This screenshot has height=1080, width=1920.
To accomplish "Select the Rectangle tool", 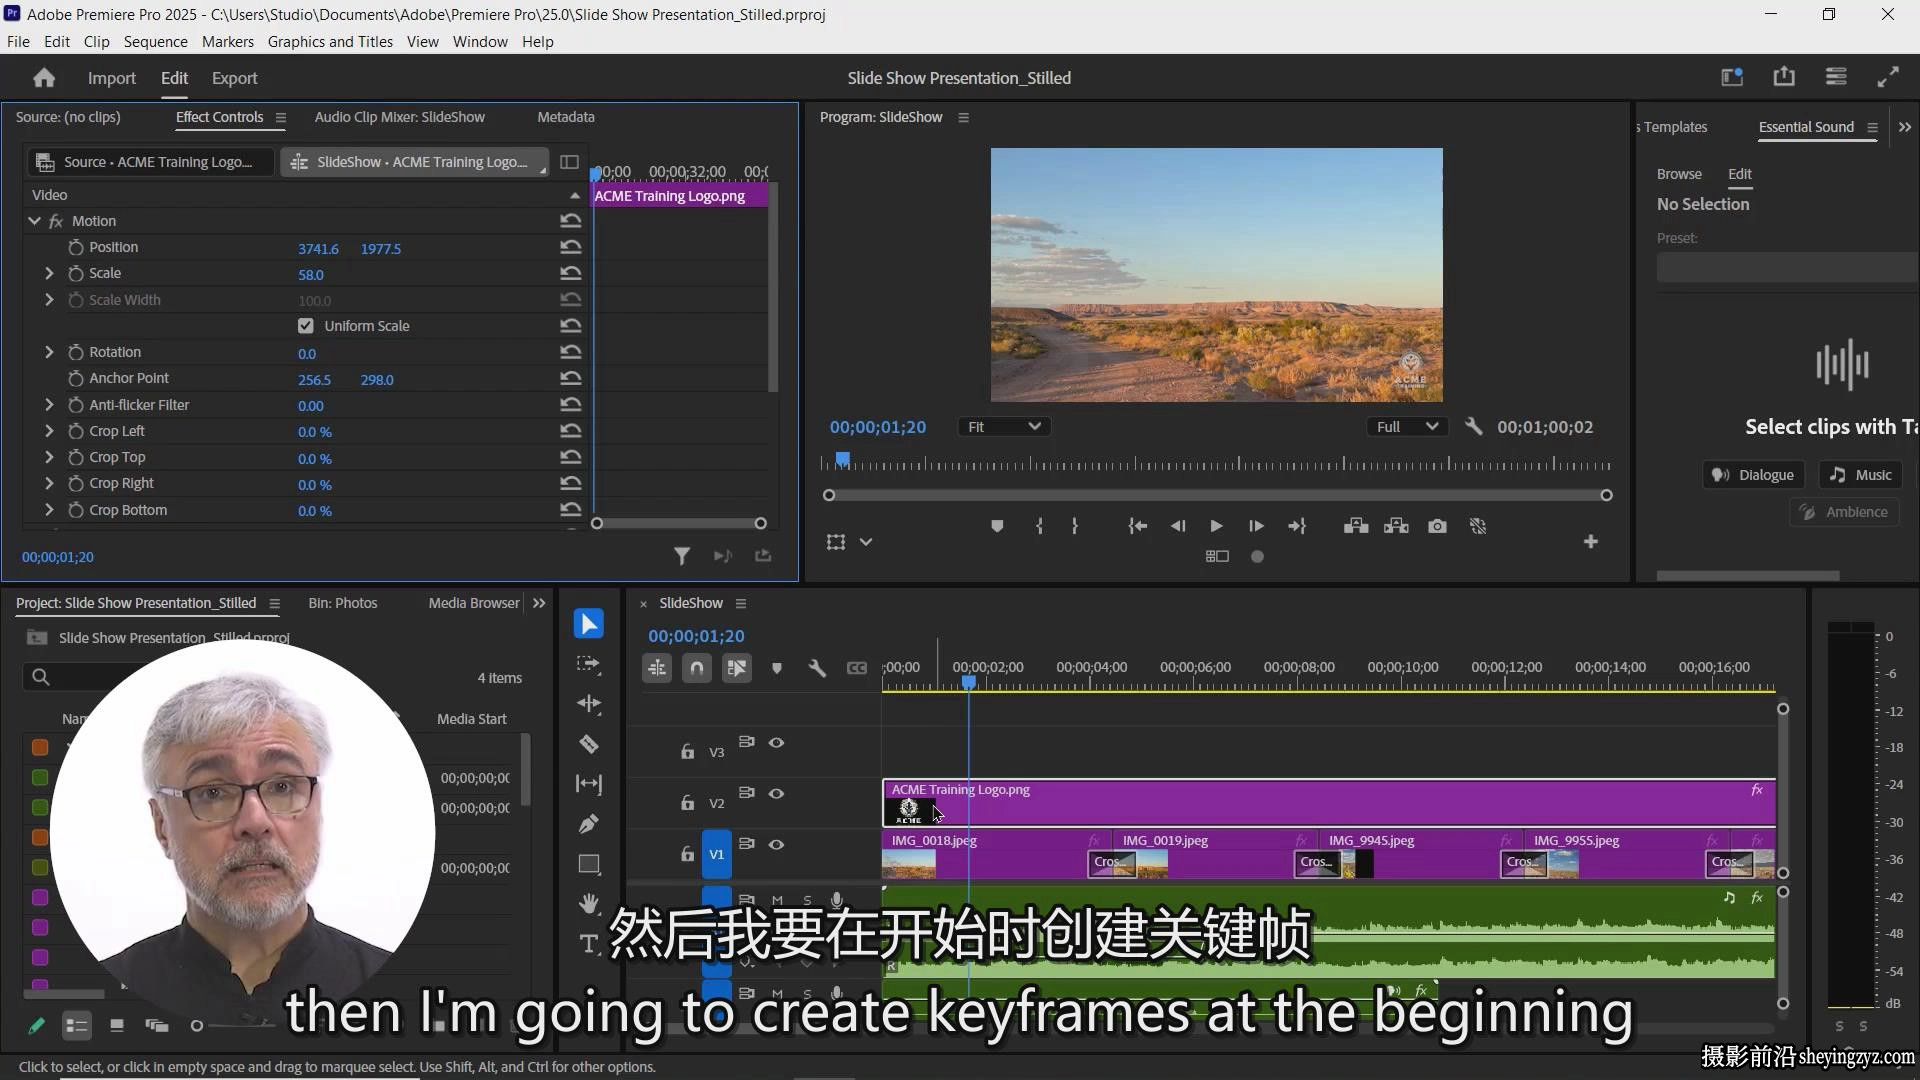I will [x=589, y=864].
